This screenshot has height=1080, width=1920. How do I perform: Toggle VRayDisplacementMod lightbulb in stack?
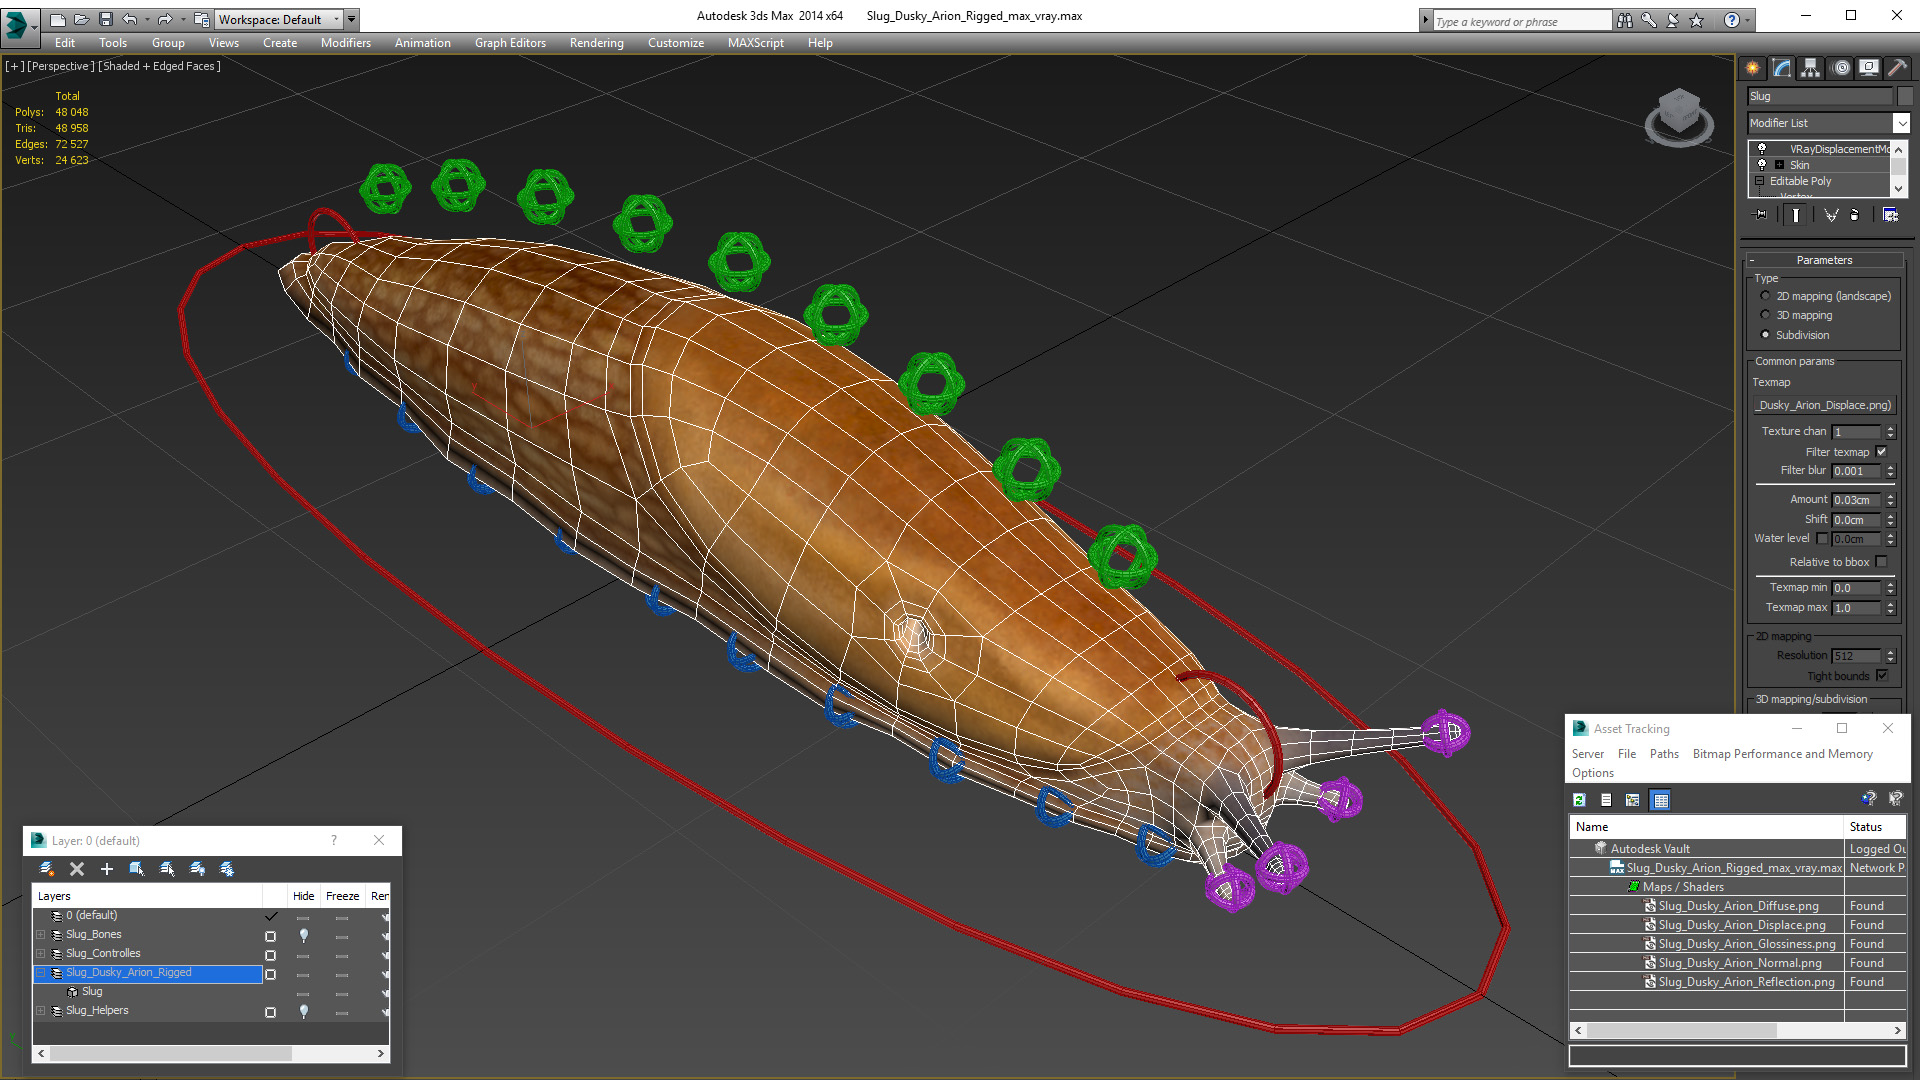click(1762, 148)
